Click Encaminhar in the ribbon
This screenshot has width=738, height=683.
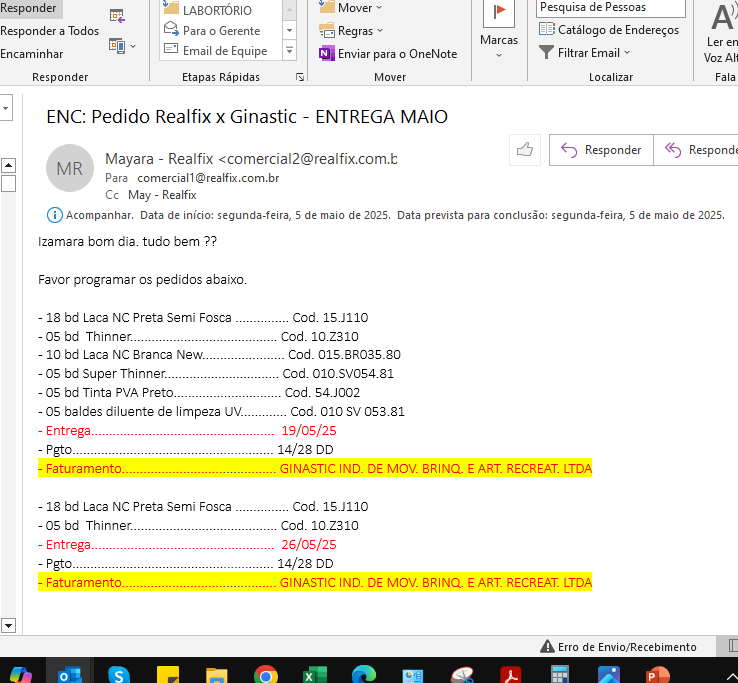coord(32,54)
